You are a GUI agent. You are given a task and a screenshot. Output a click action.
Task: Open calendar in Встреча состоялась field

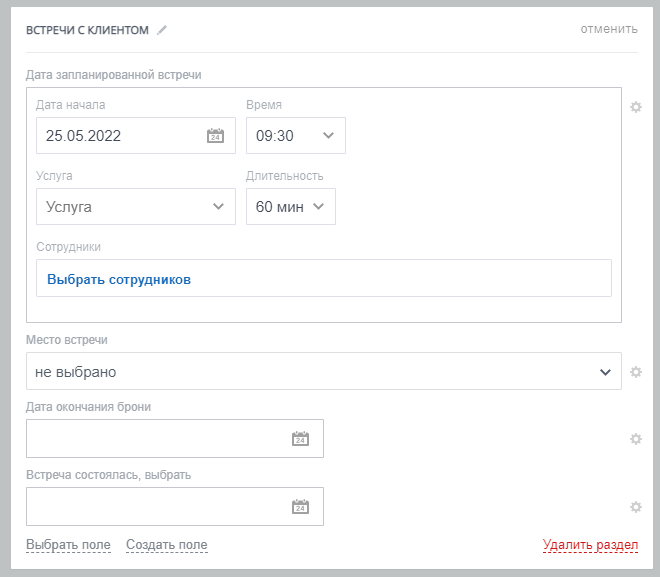point(300,506)
